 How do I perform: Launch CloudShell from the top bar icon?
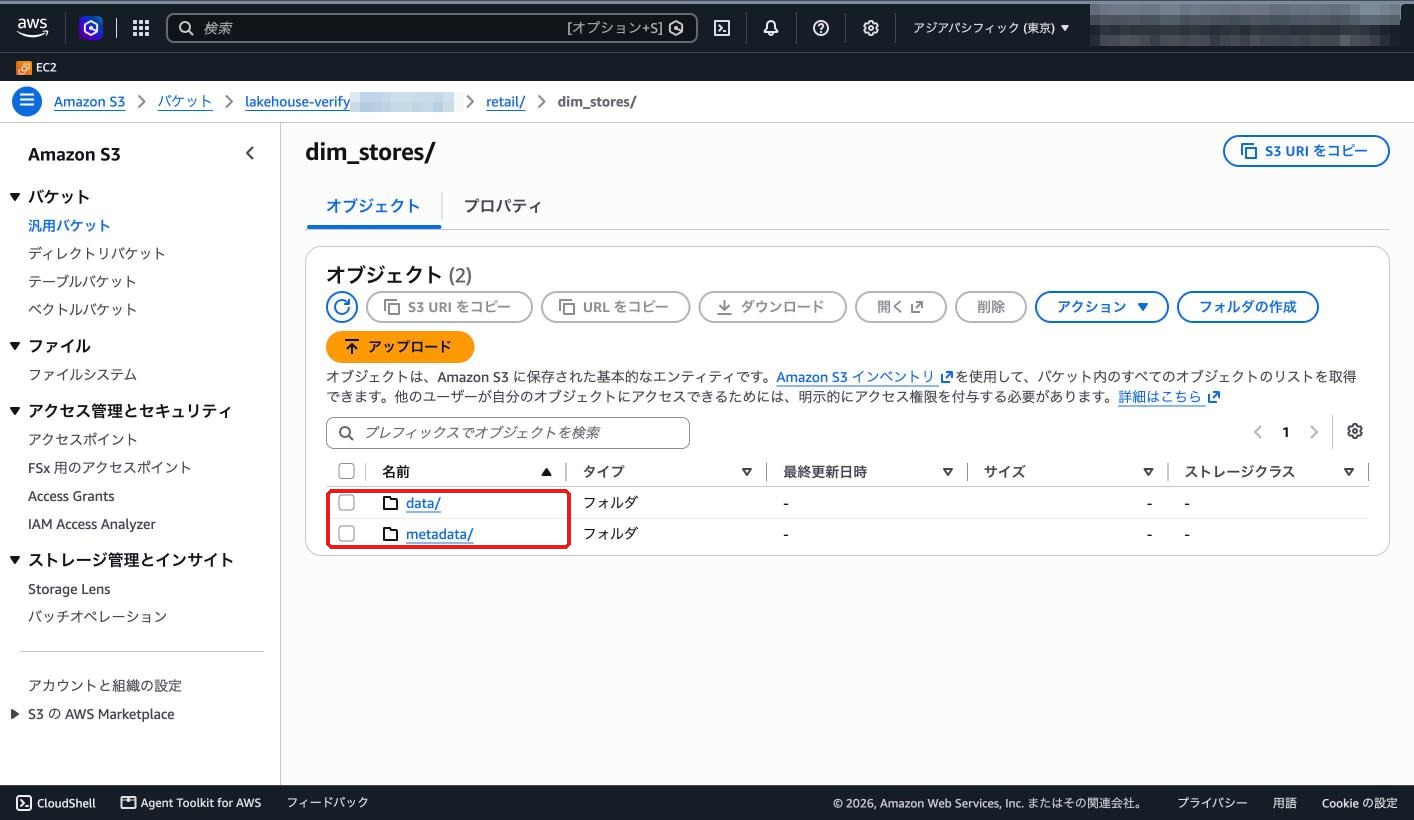tap(722, 28)
